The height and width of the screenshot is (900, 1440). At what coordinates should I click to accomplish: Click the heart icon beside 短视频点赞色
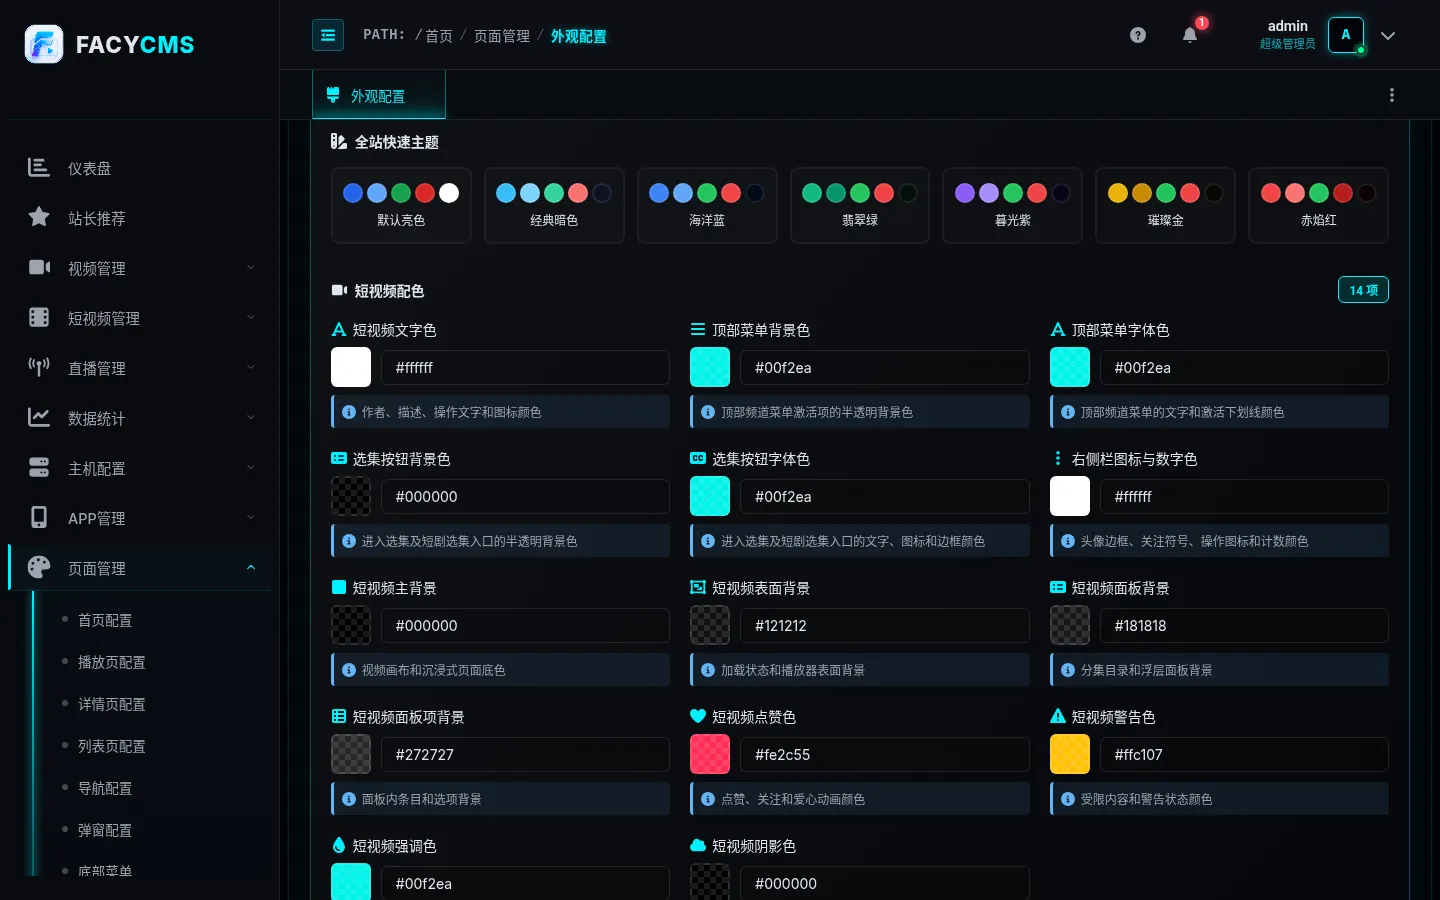point(698,716)
